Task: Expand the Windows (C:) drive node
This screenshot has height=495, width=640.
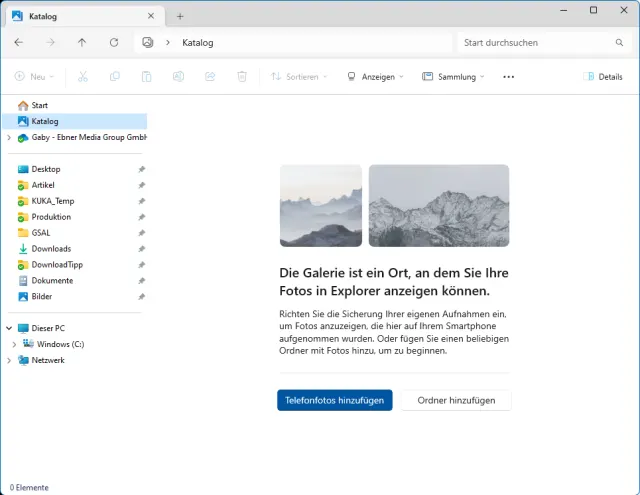Action: [14, 344]
